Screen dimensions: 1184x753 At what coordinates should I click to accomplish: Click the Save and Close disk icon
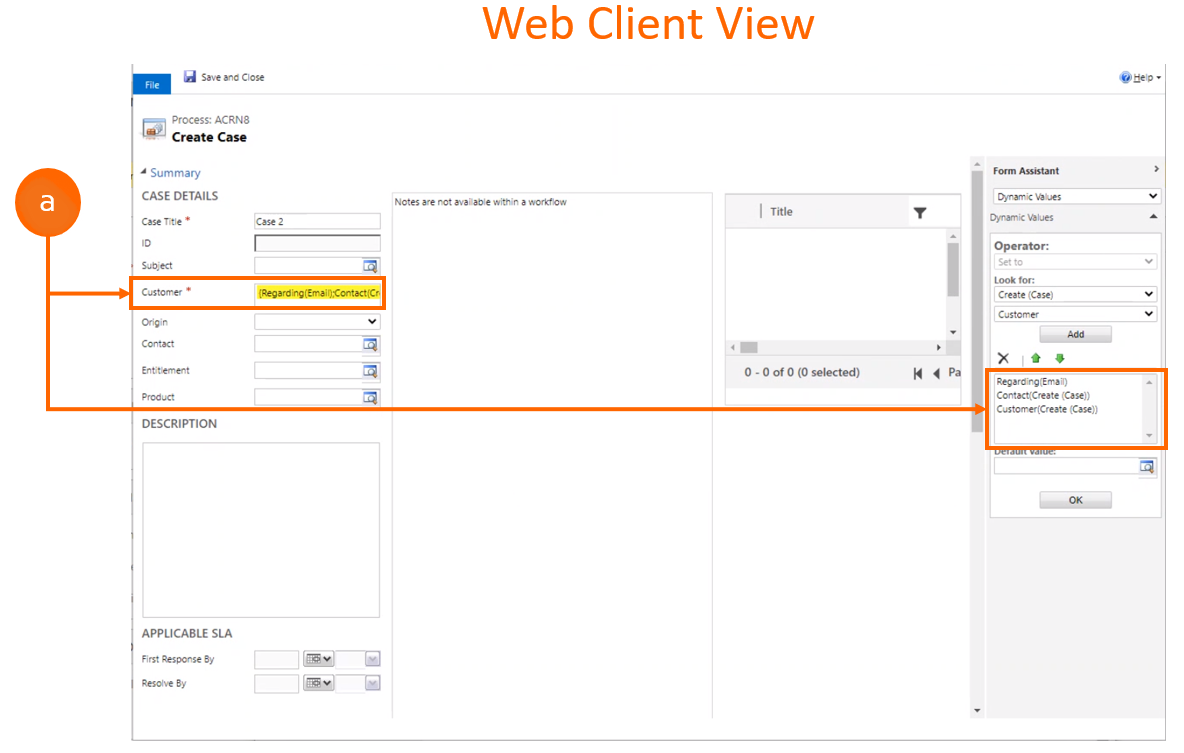[x=190, y=76]
